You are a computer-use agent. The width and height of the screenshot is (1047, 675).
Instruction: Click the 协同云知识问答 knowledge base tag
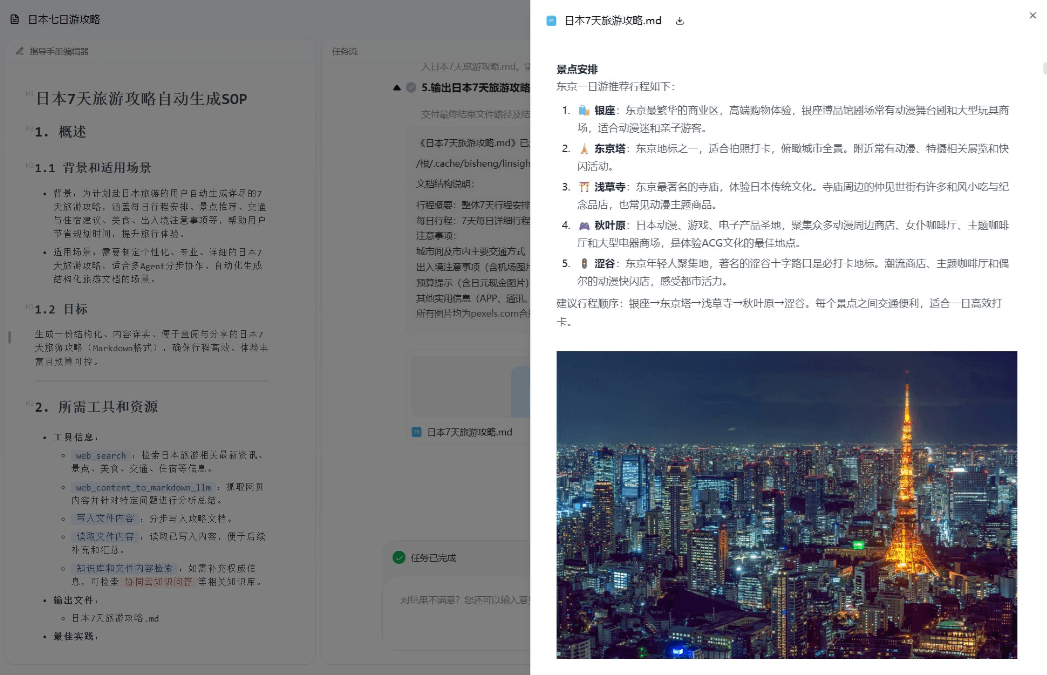coord(159,581)
